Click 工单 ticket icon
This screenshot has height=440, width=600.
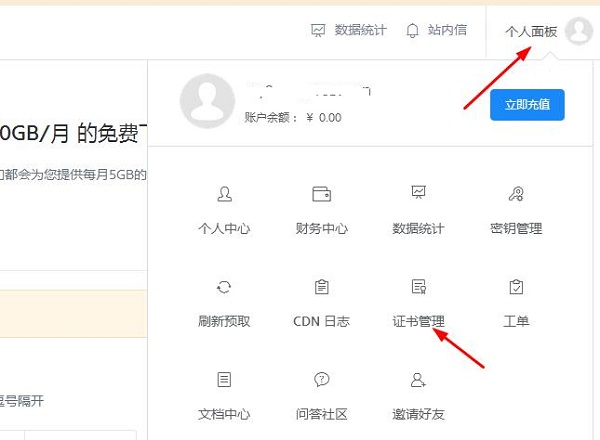[516, 287]
